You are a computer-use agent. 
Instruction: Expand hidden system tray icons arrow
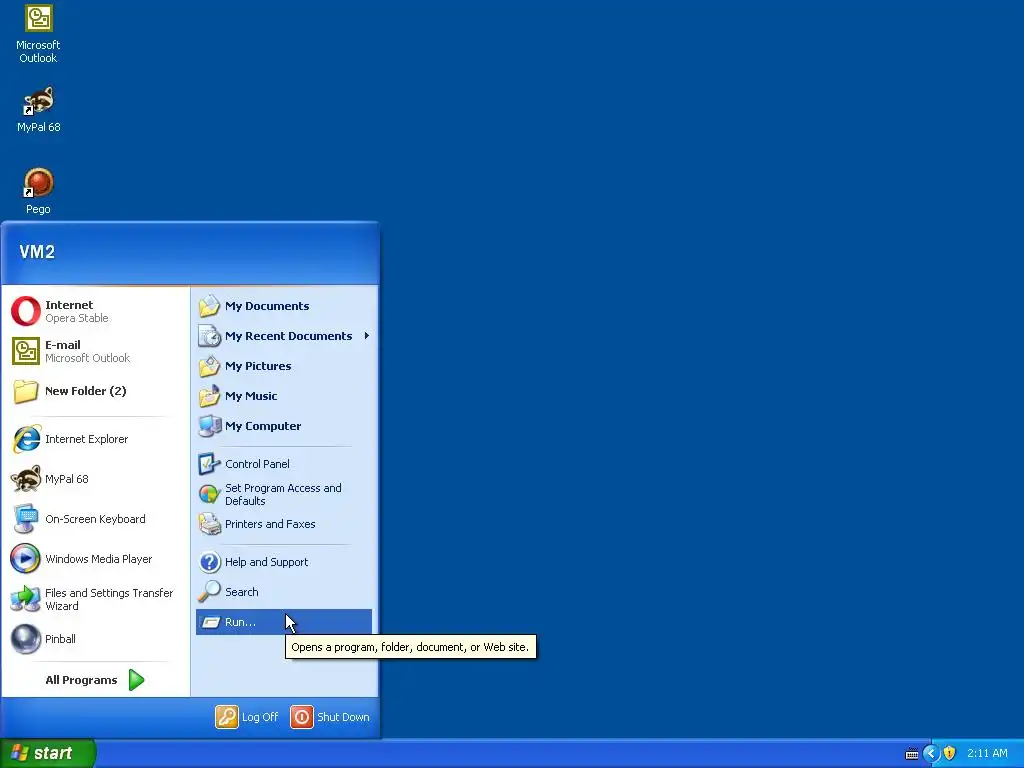pyautogui.click(x=931, y=754)
